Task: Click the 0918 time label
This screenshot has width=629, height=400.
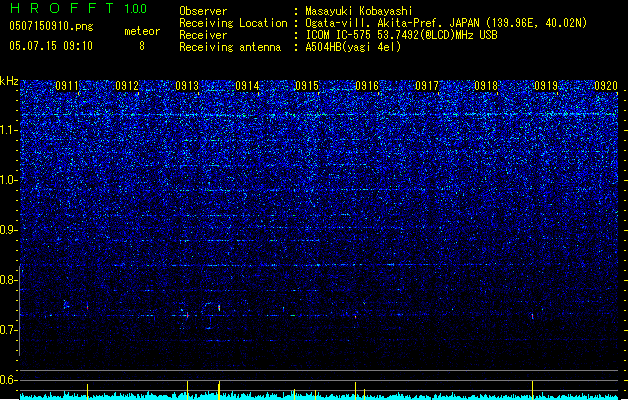Action: [x=486, y=86]
